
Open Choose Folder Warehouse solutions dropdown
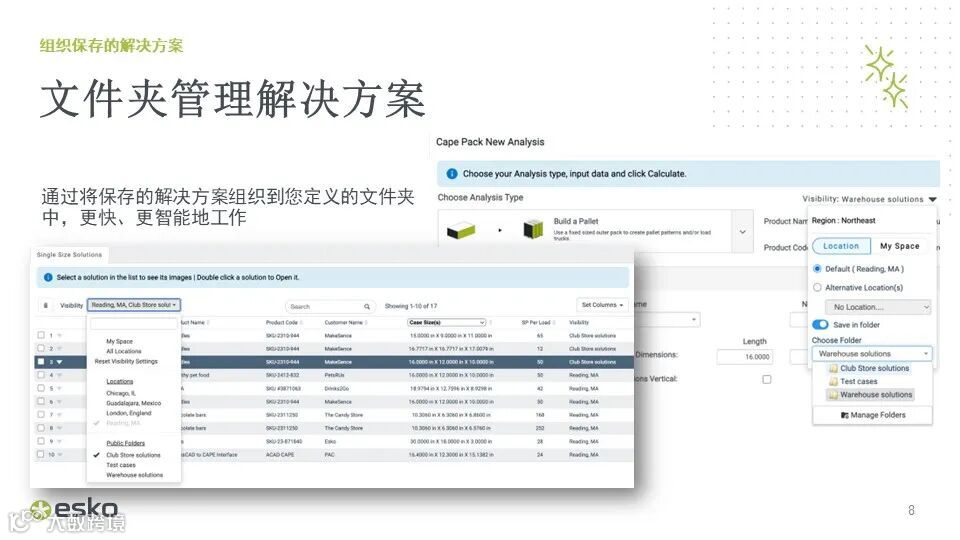pos(872,354)
